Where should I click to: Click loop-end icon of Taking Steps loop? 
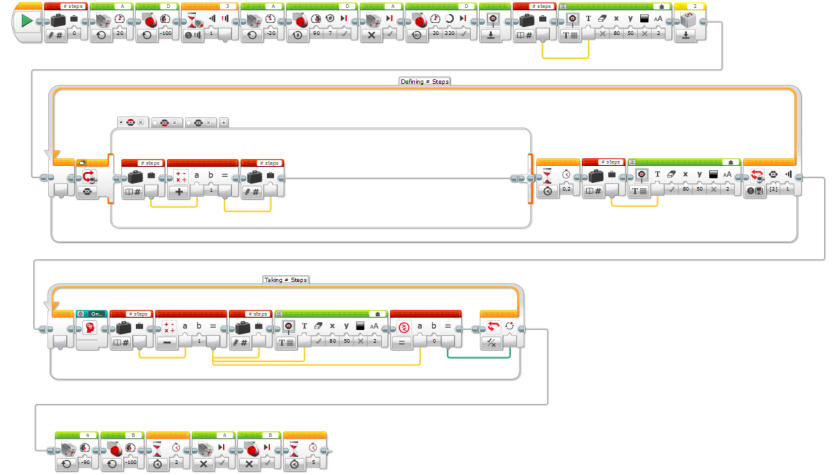[x=491, y=328]
